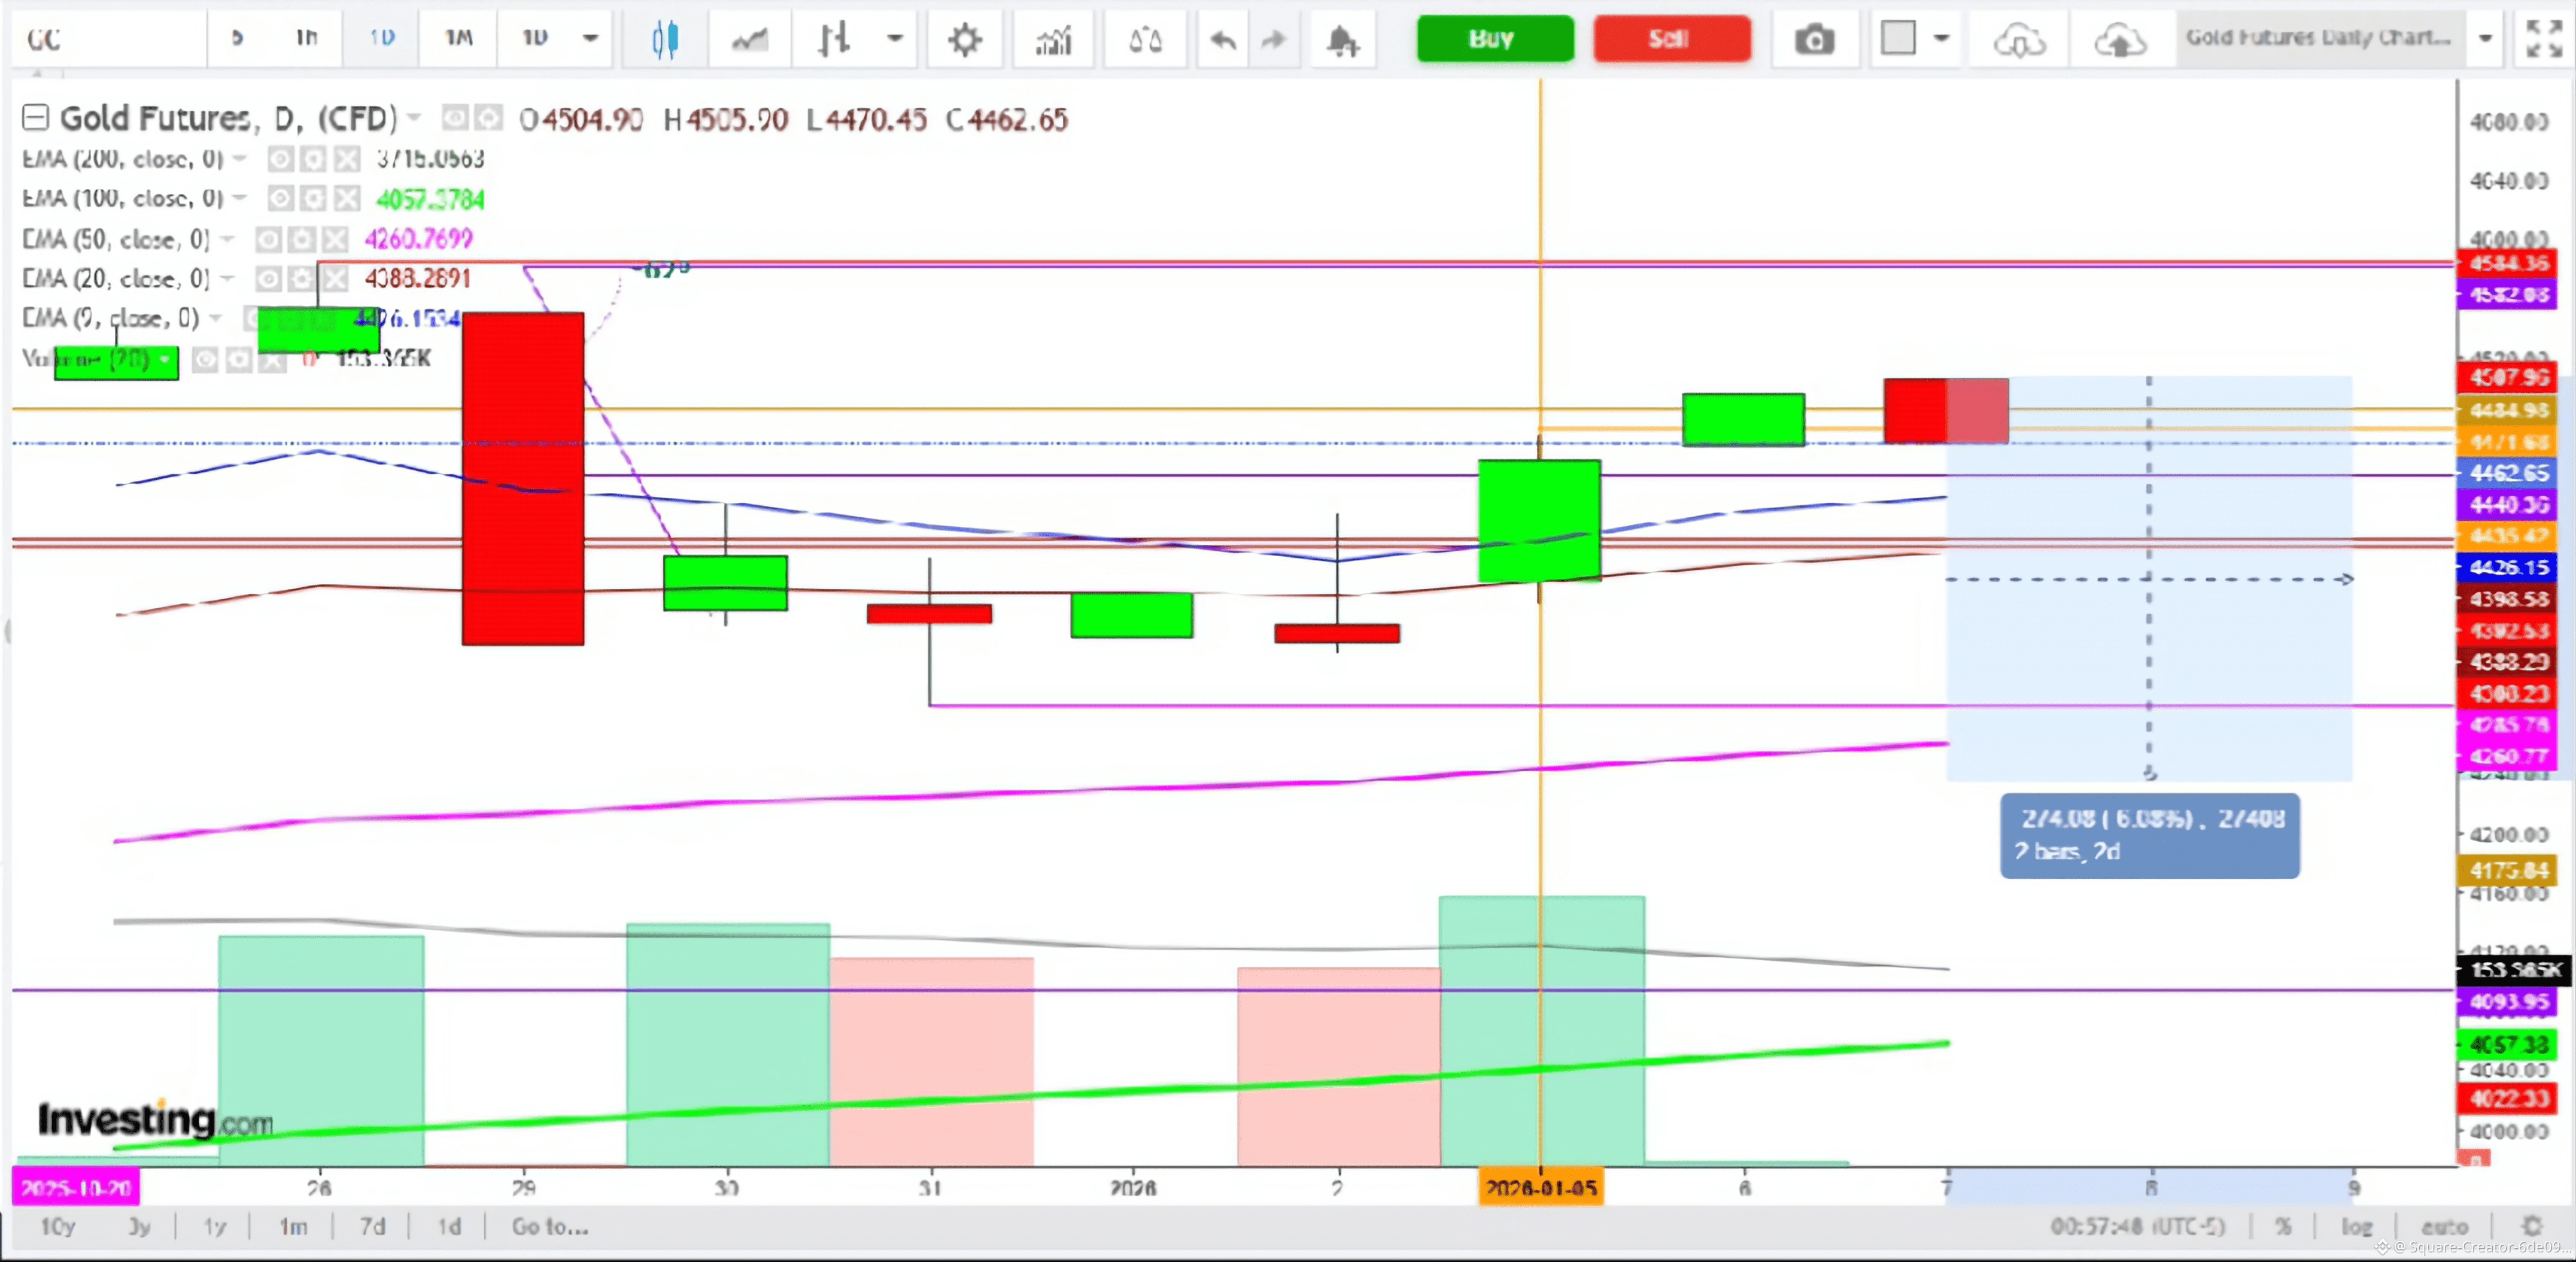Hide the EMA 200 indicator eye icon
The image size is (2576, 1262).
tap(280, 159)
